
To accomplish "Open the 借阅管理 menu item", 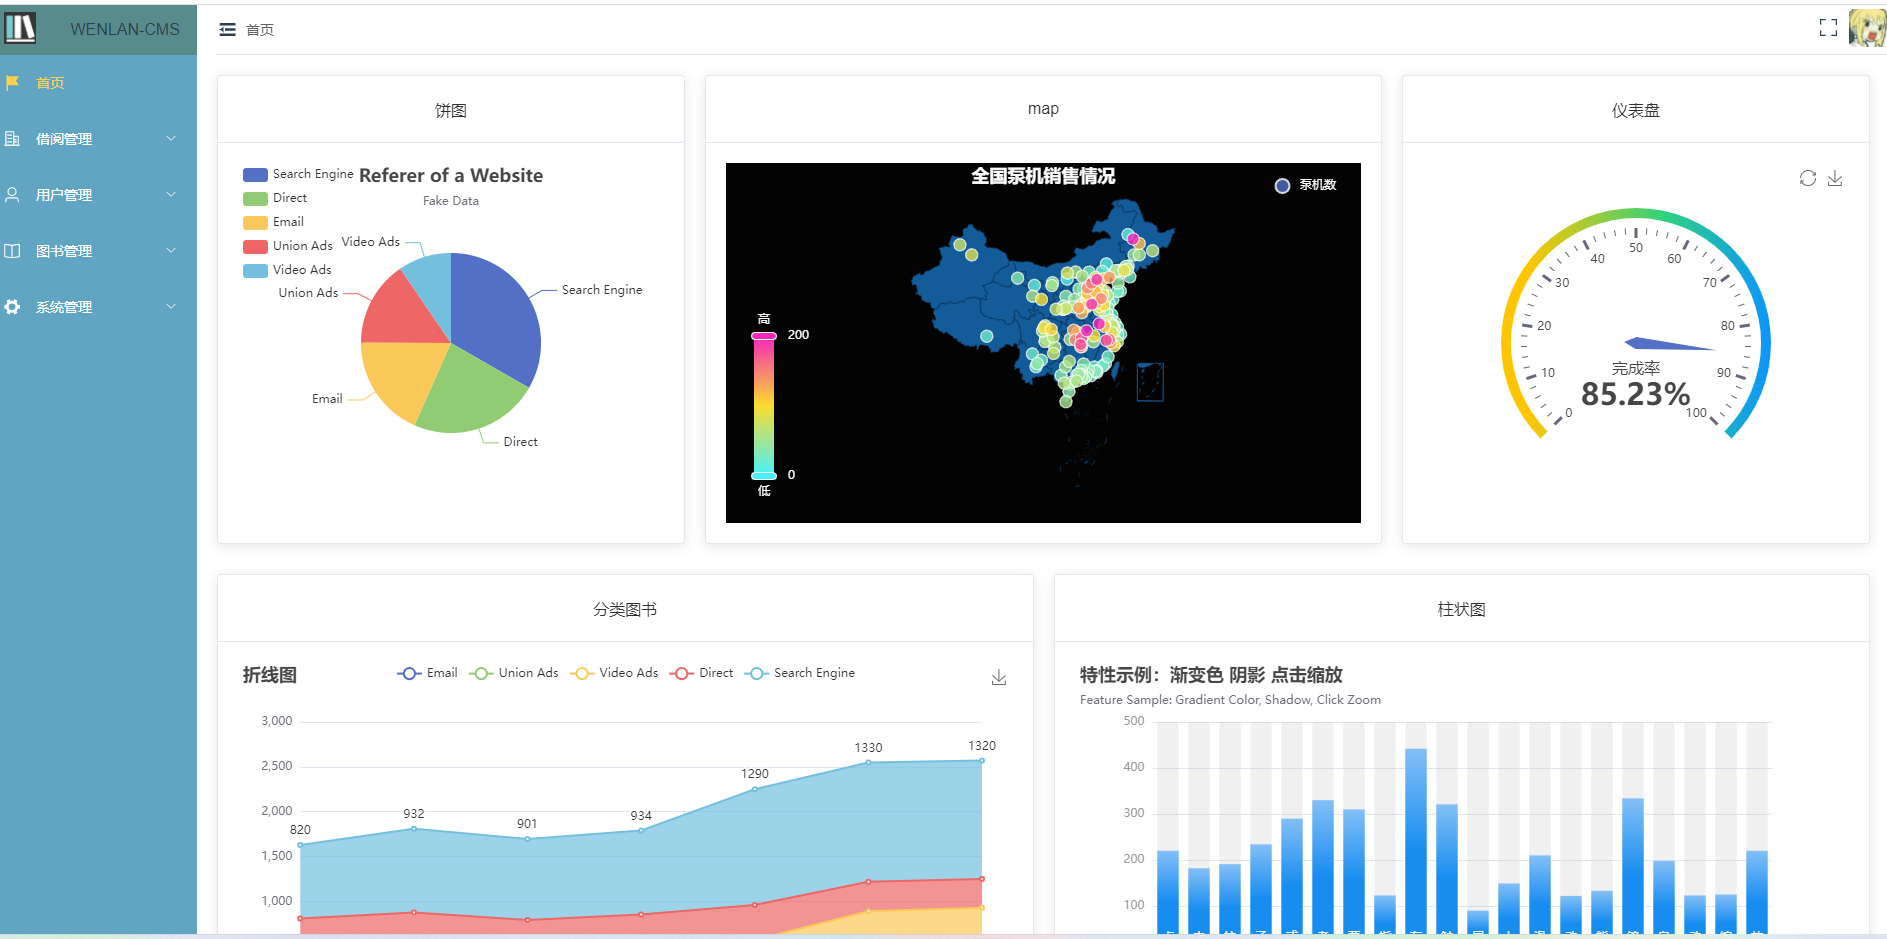I will pyautogui.click(x=98, y=139).
